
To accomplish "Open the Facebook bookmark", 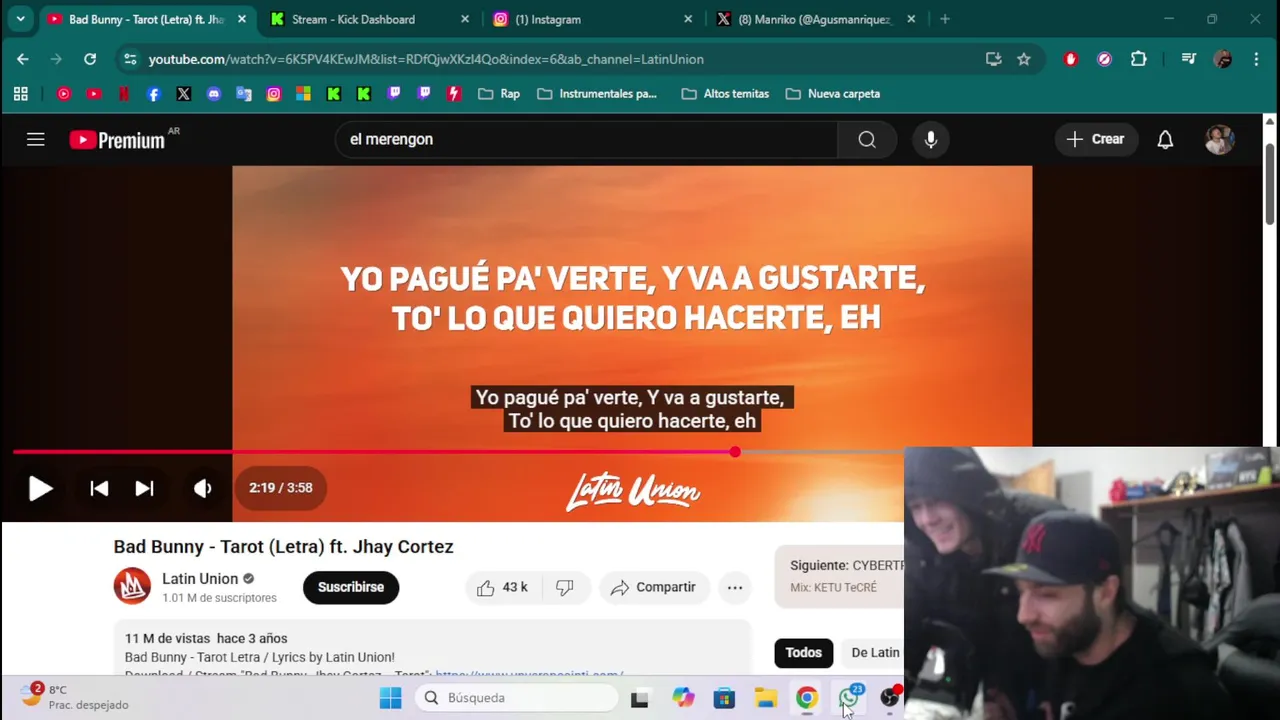I will (x=153, y=94).
